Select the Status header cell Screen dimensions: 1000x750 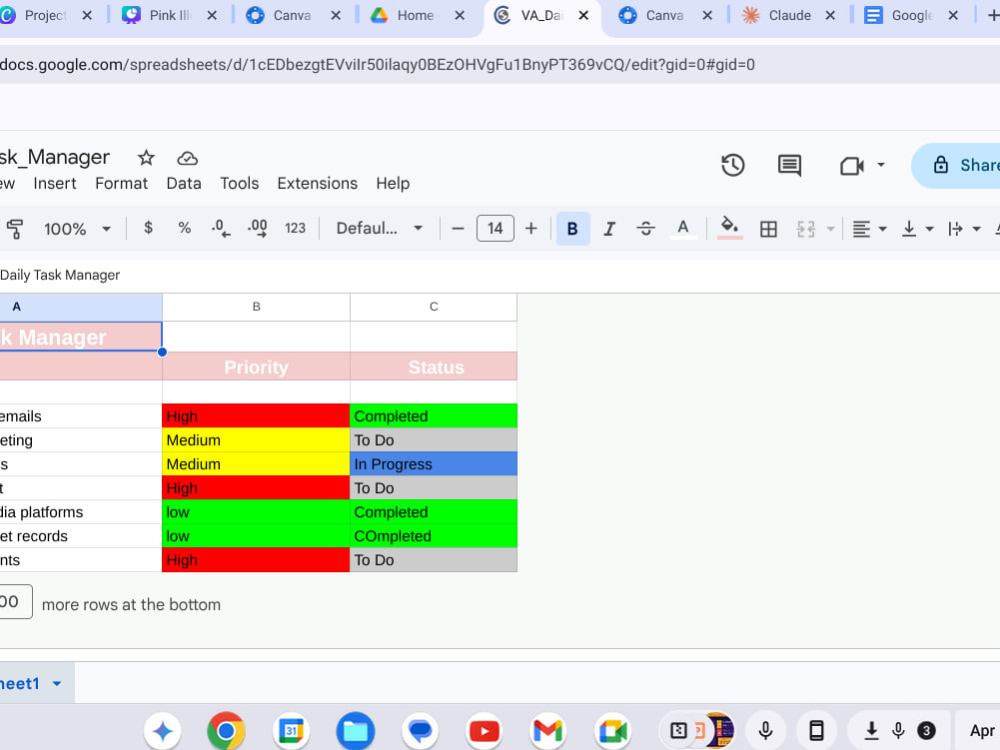tap(434, 367)
